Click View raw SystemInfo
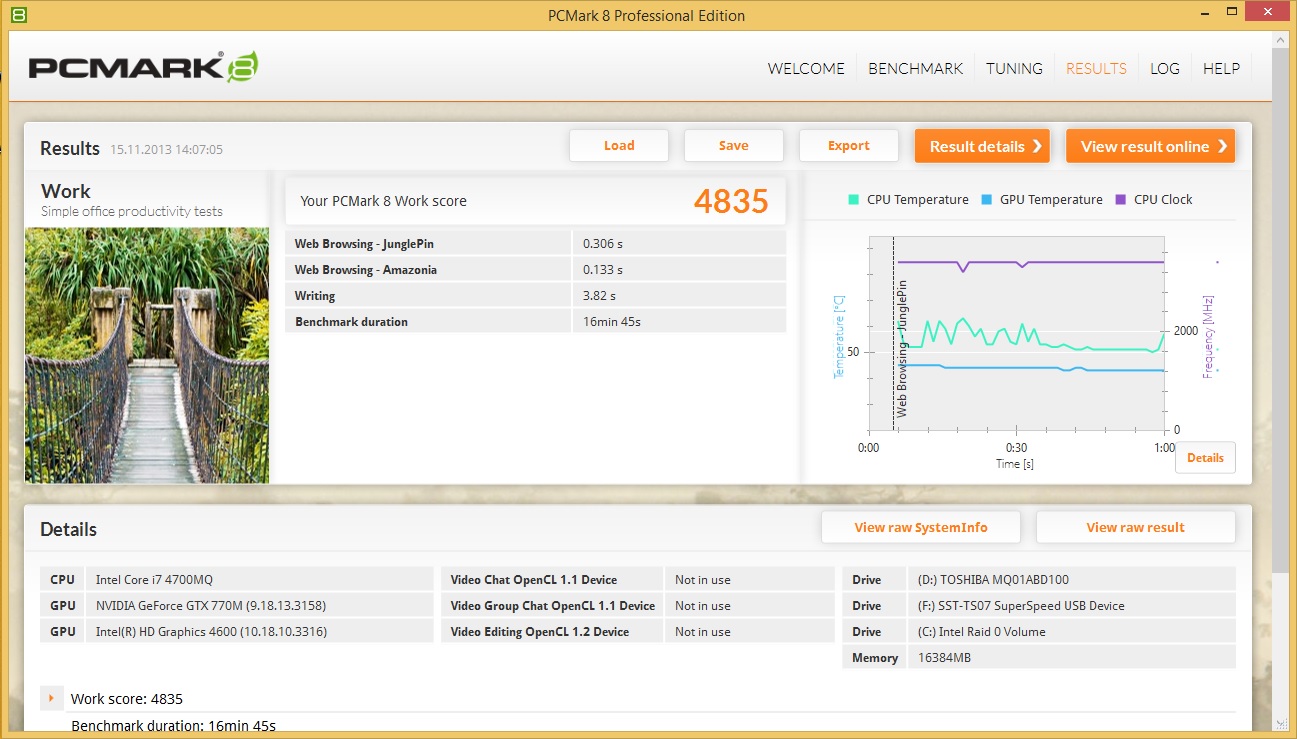 coord(921,528)
